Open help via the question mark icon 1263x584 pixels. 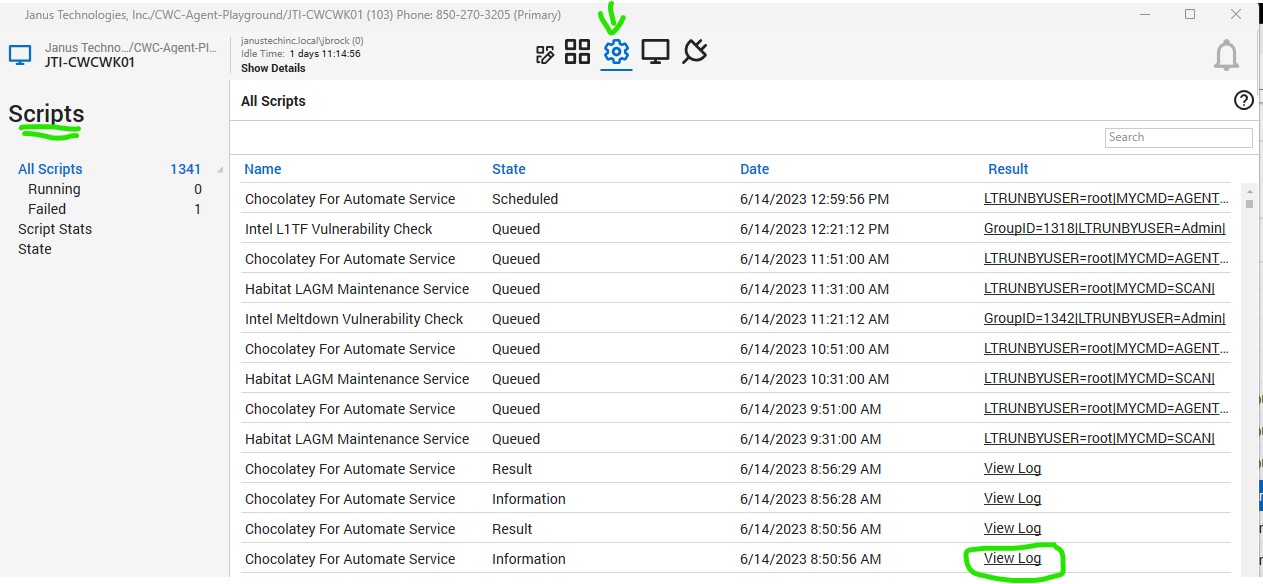[1243, 100]
